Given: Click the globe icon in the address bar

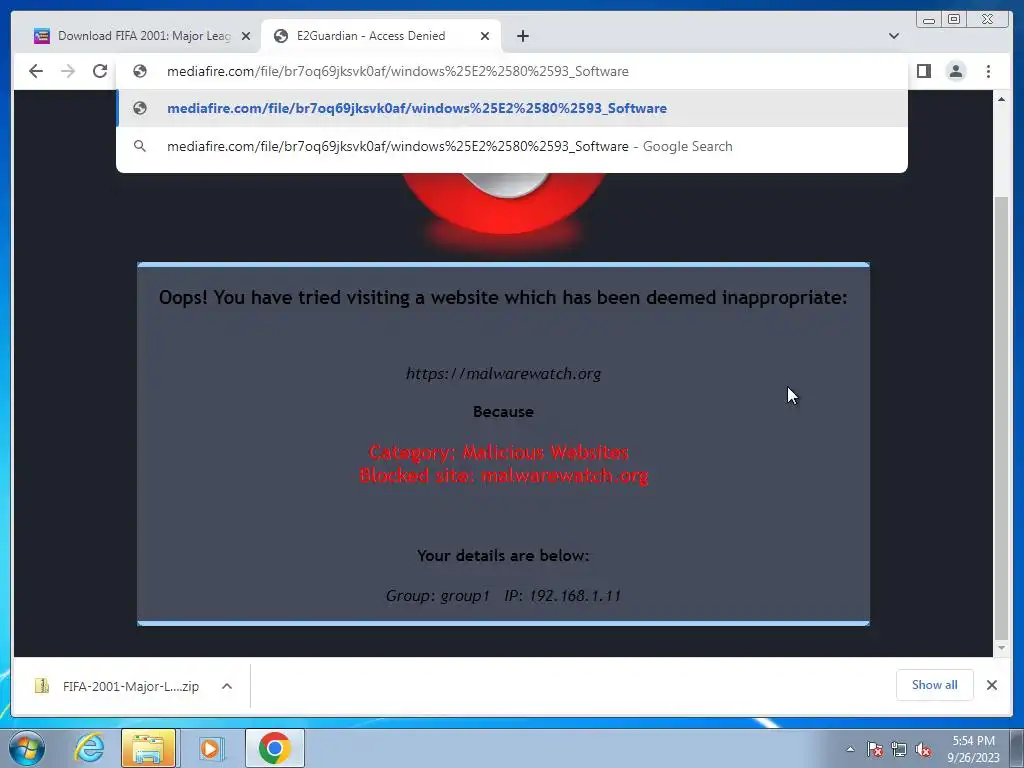Looking at the screenshot, I should coord(140,71).
